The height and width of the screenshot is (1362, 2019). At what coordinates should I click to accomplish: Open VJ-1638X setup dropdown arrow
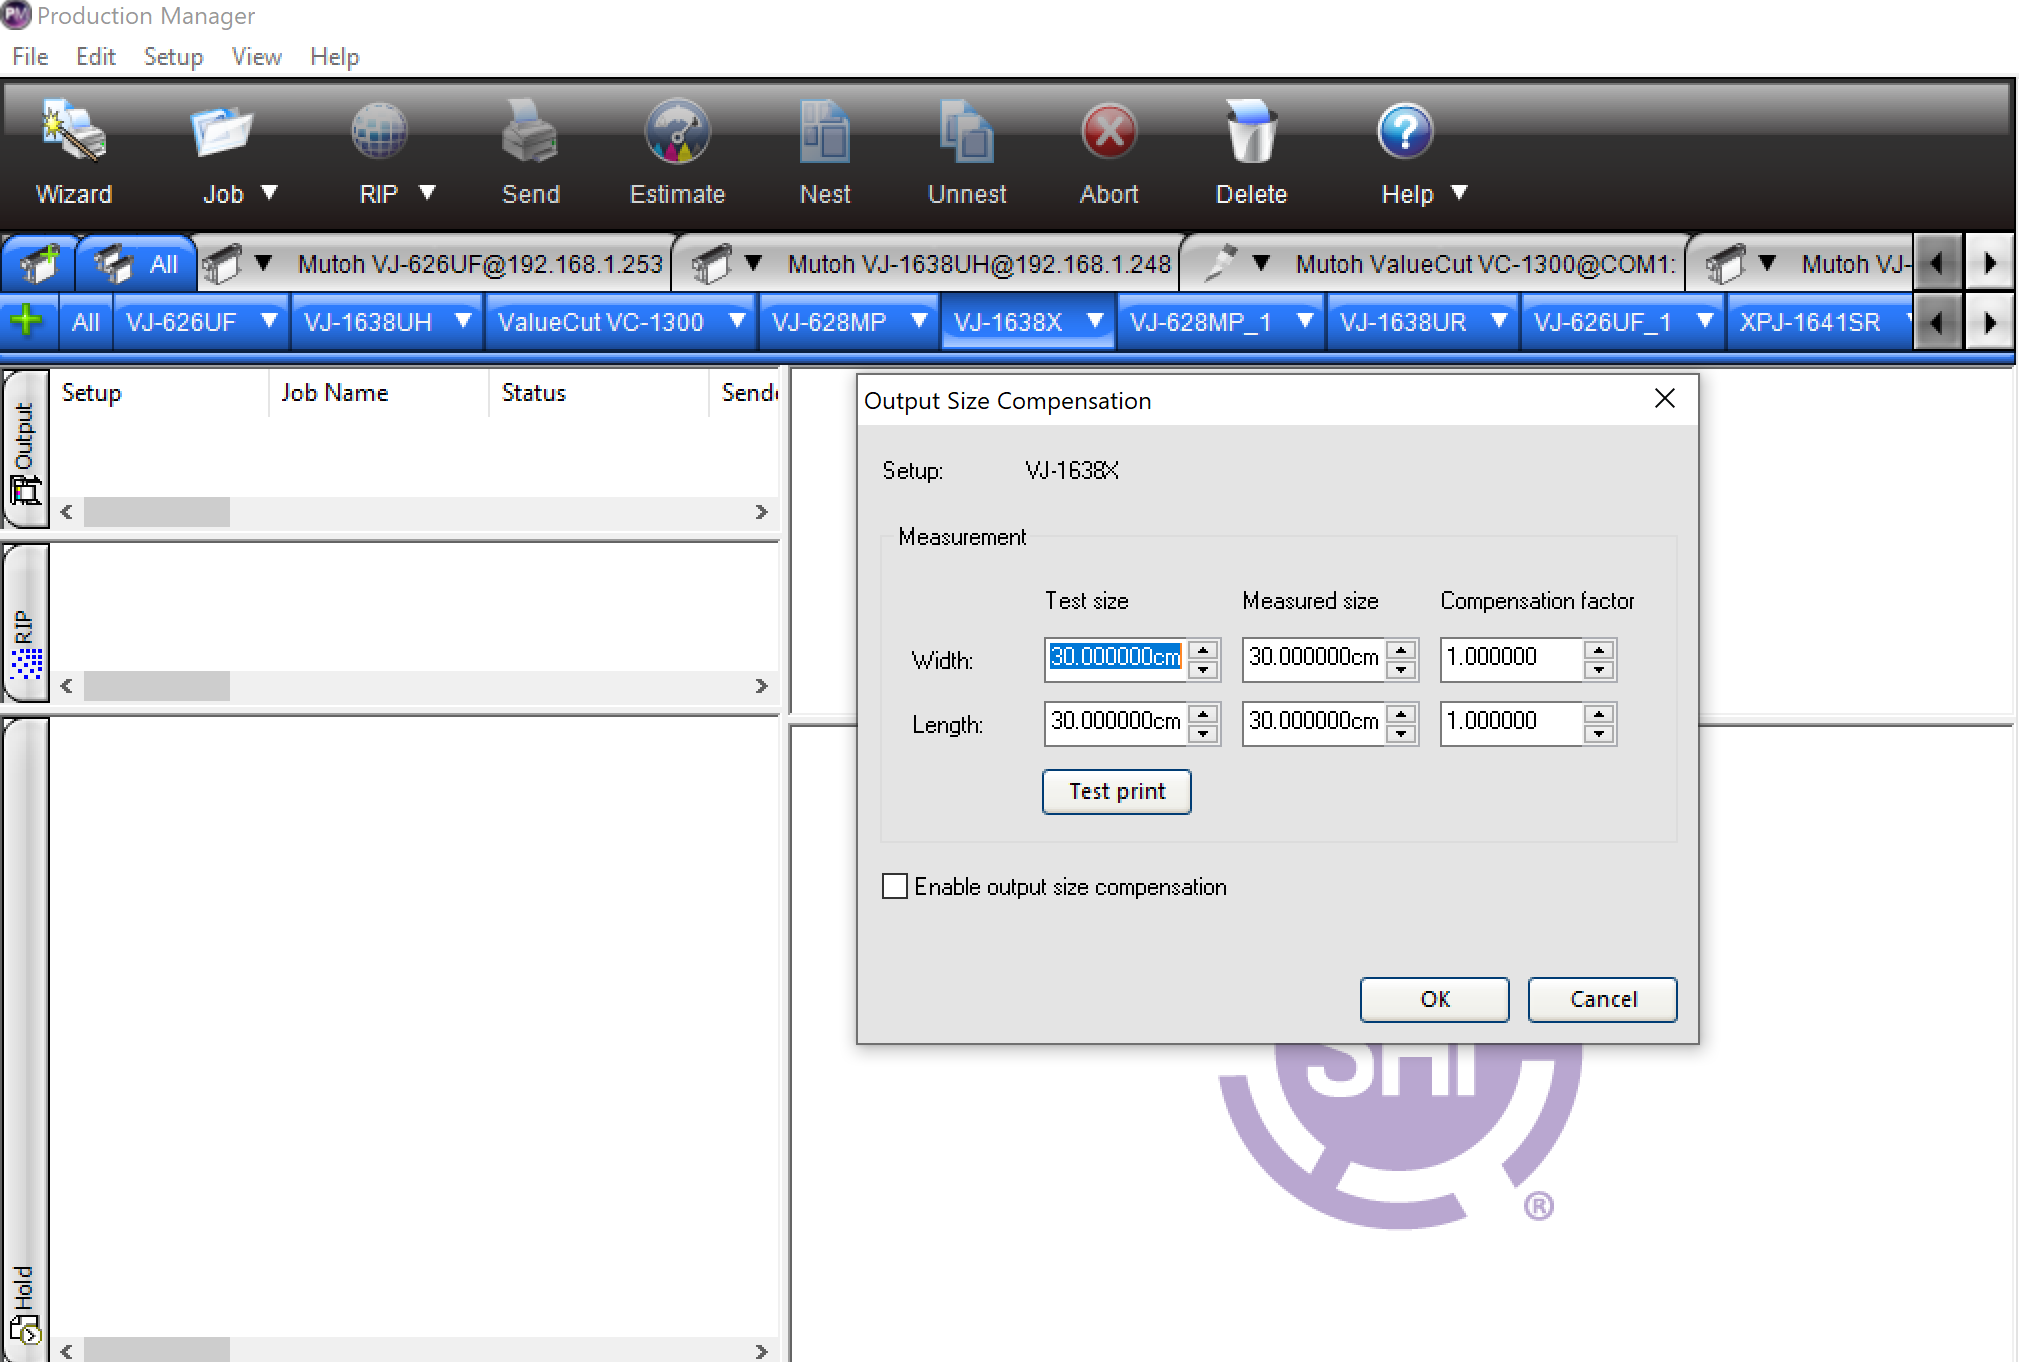pos(1095,321)
